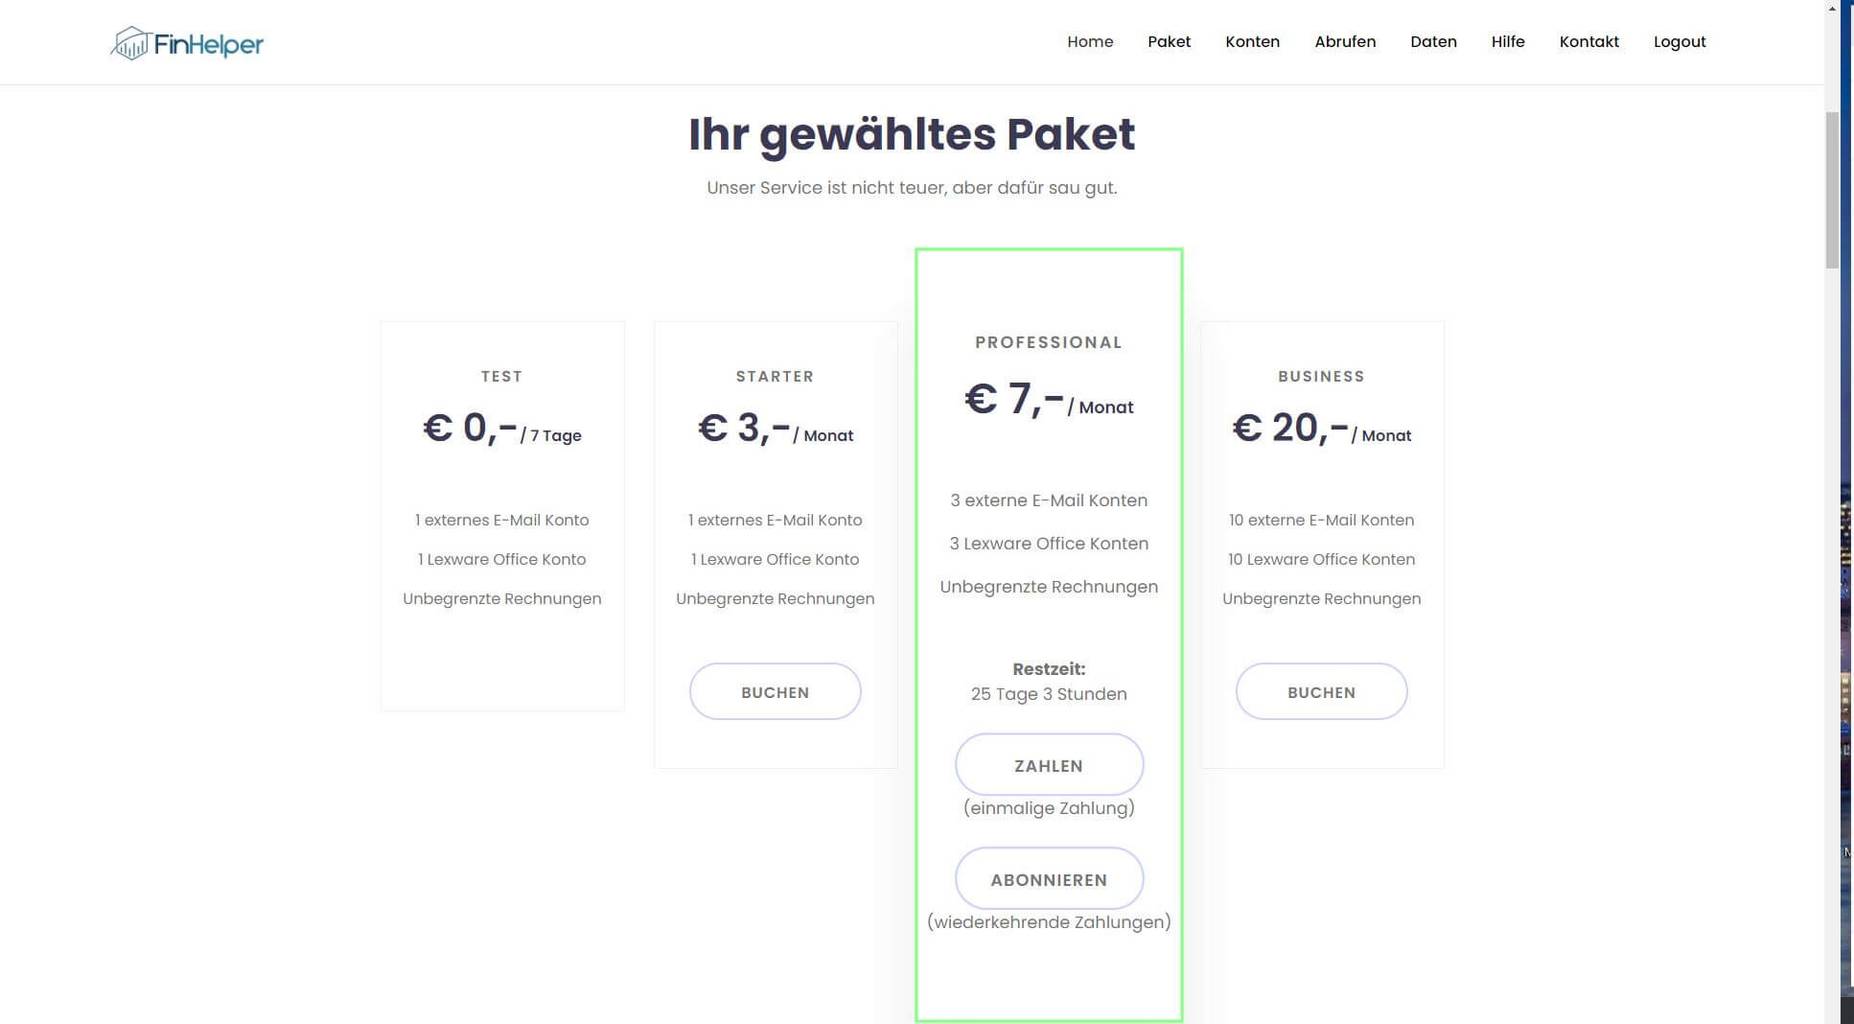Select Abrufen in the top navigation
This screenshot has width=1854, height=1024.
coord(1344,42)
